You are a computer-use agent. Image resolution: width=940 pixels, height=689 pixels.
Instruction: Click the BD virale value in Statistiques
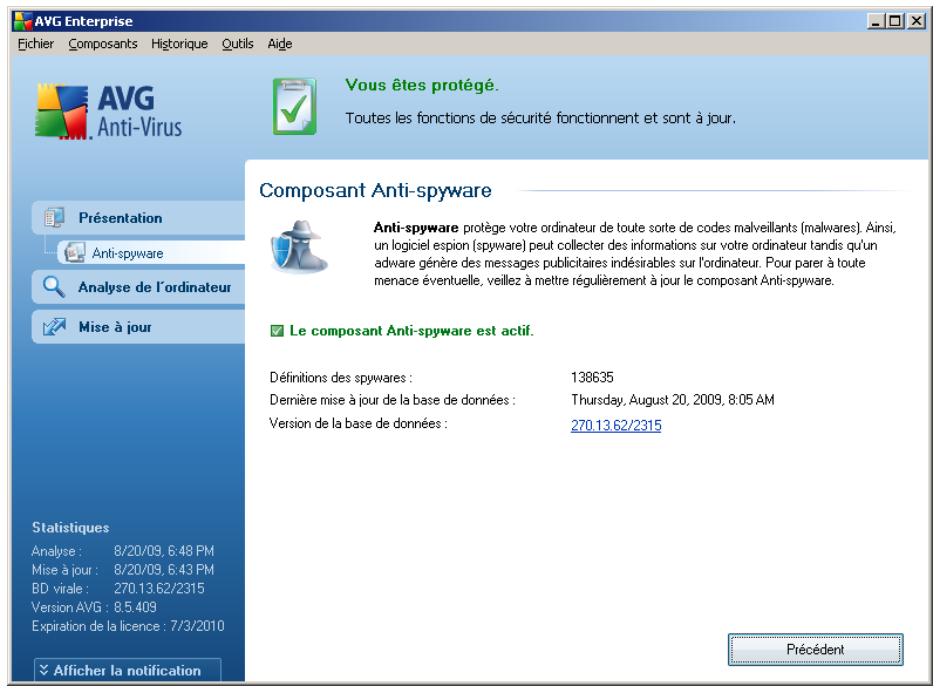tap(159, 588)
